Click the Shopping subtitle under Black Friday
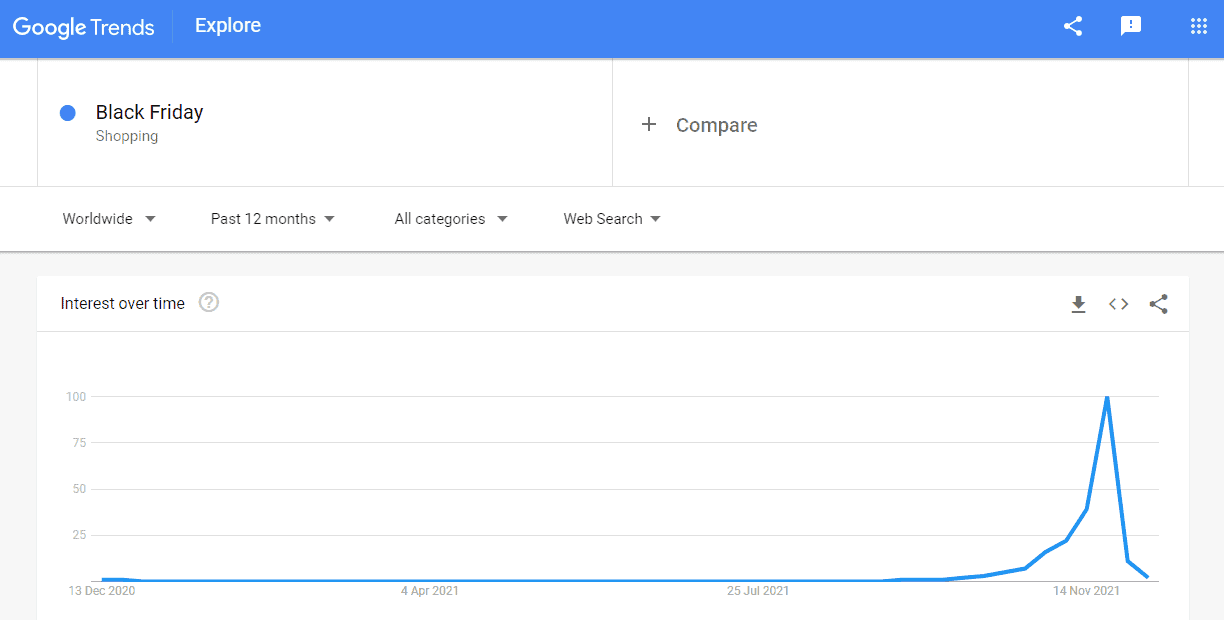This screenshot has height=620, width=1224. point(127,136)
